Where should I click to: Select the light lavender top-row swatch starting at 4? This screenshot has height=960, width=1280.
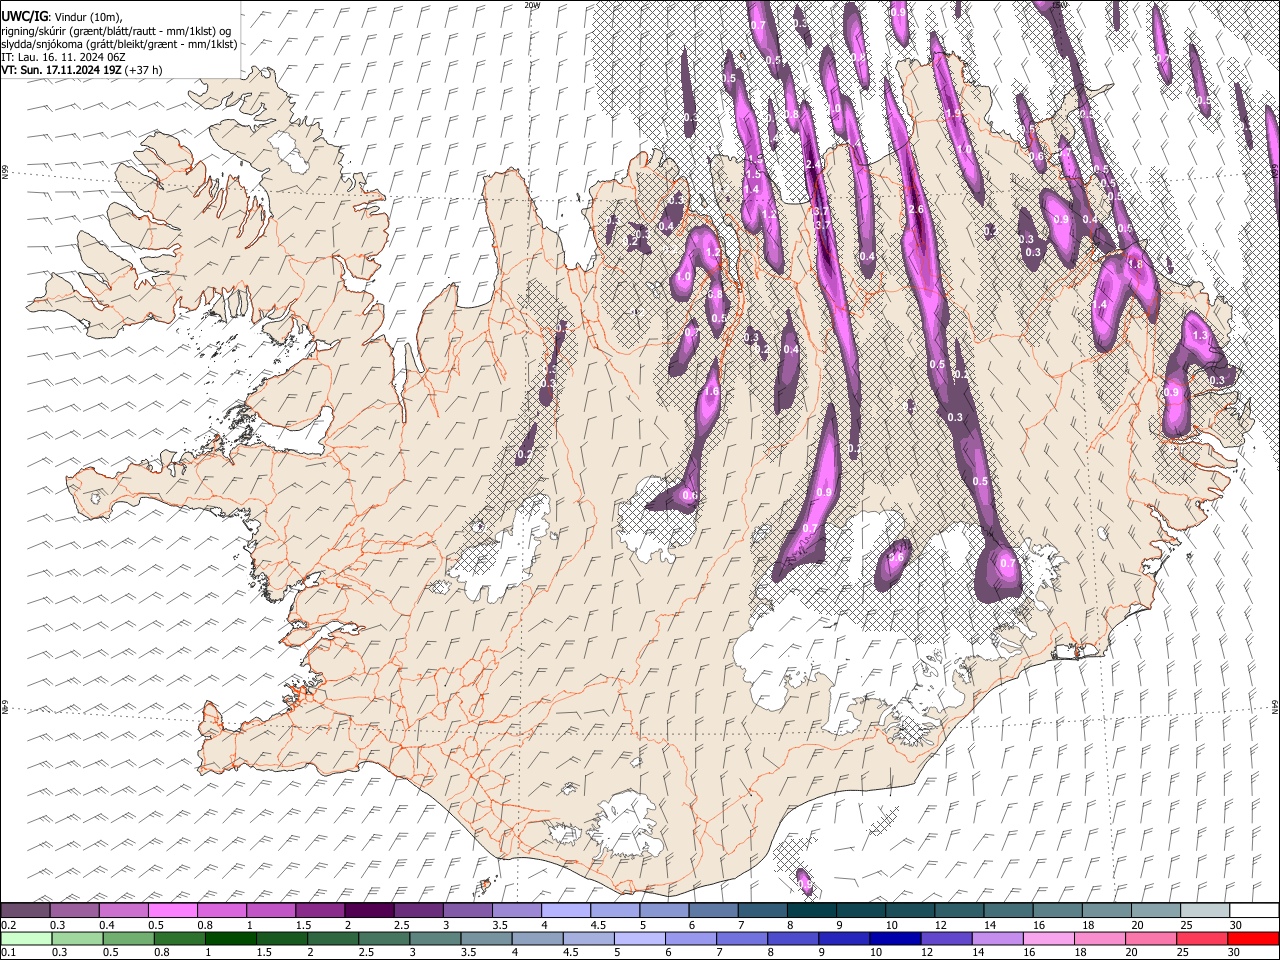point(564,911)
